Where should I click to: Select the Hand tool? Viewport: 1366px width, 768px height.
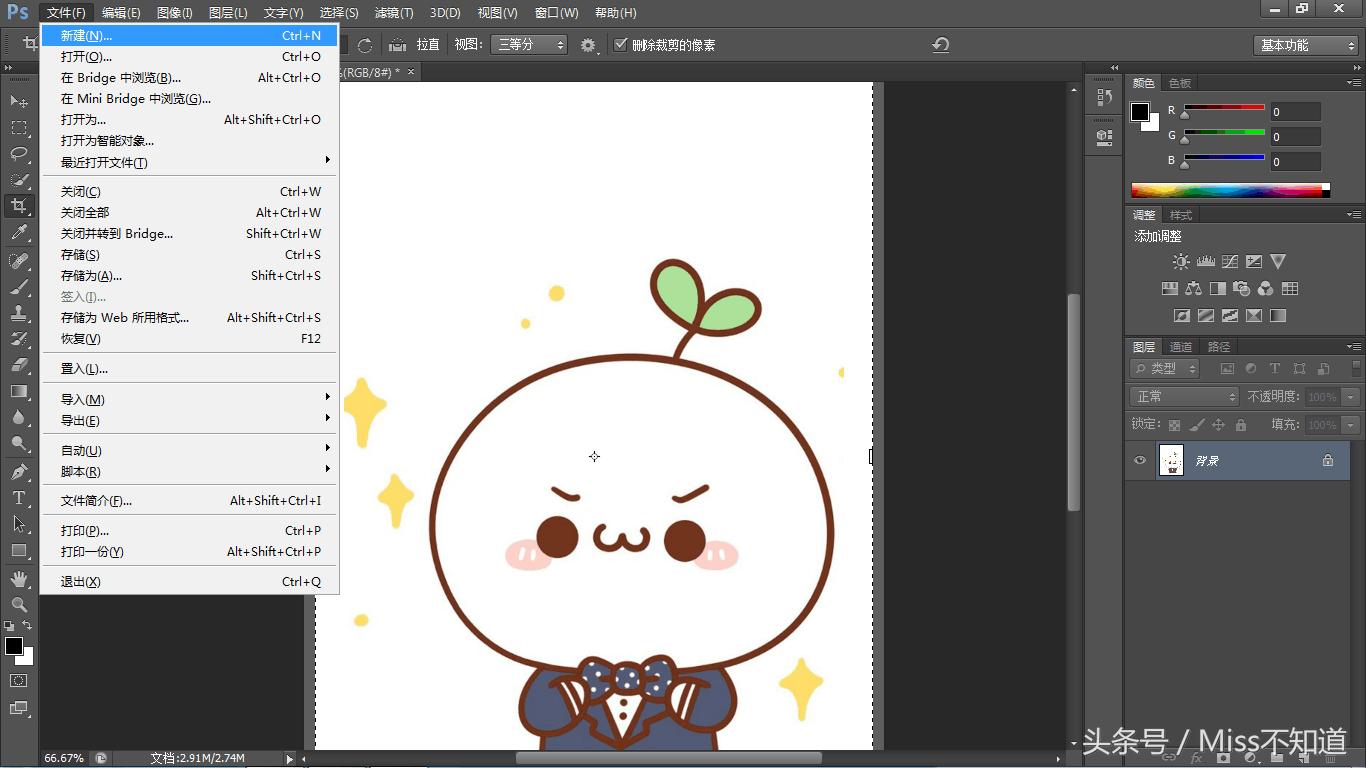[19, 579]
